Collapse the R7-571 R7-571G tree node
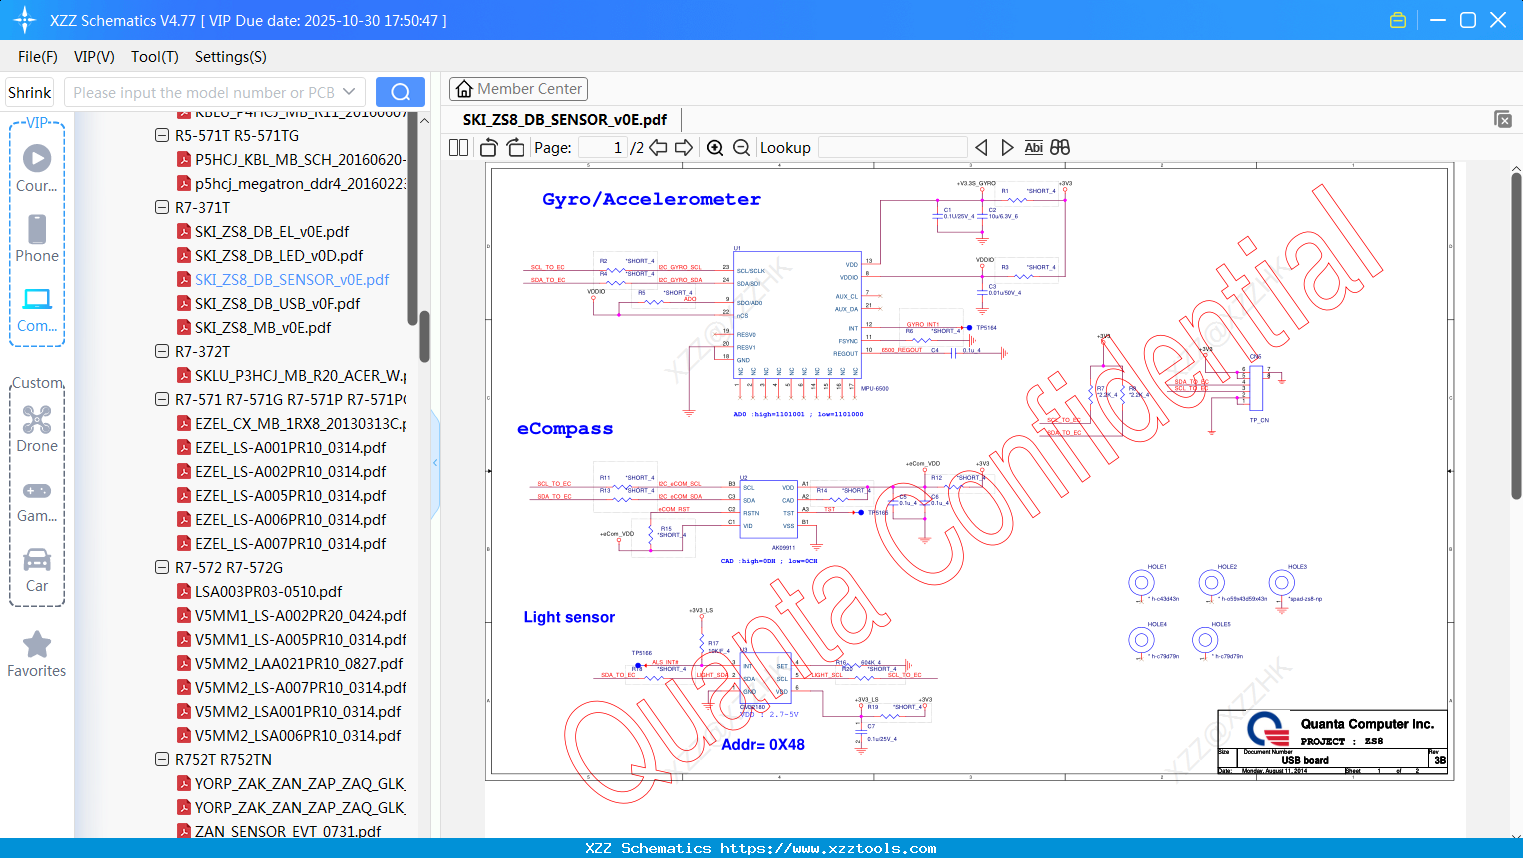This screenshot has height=858, width=1523. (162, 399)
